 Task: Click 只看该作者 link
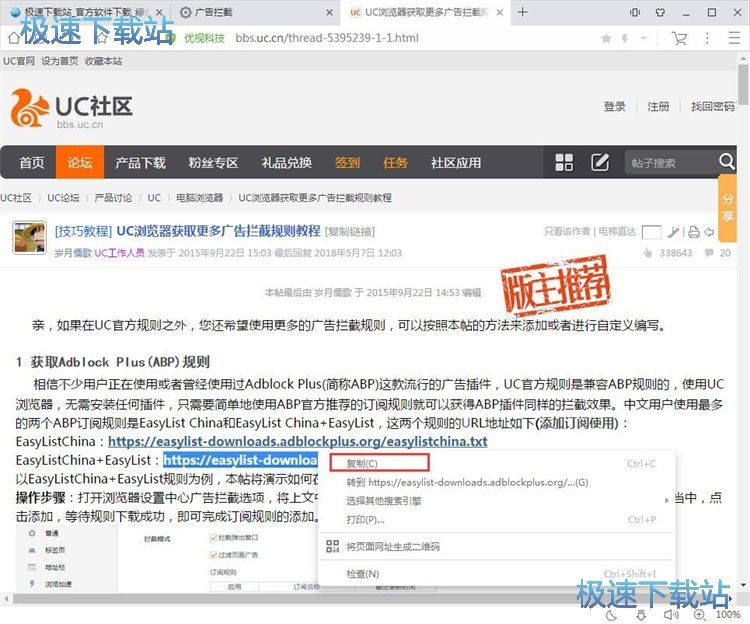567,231
